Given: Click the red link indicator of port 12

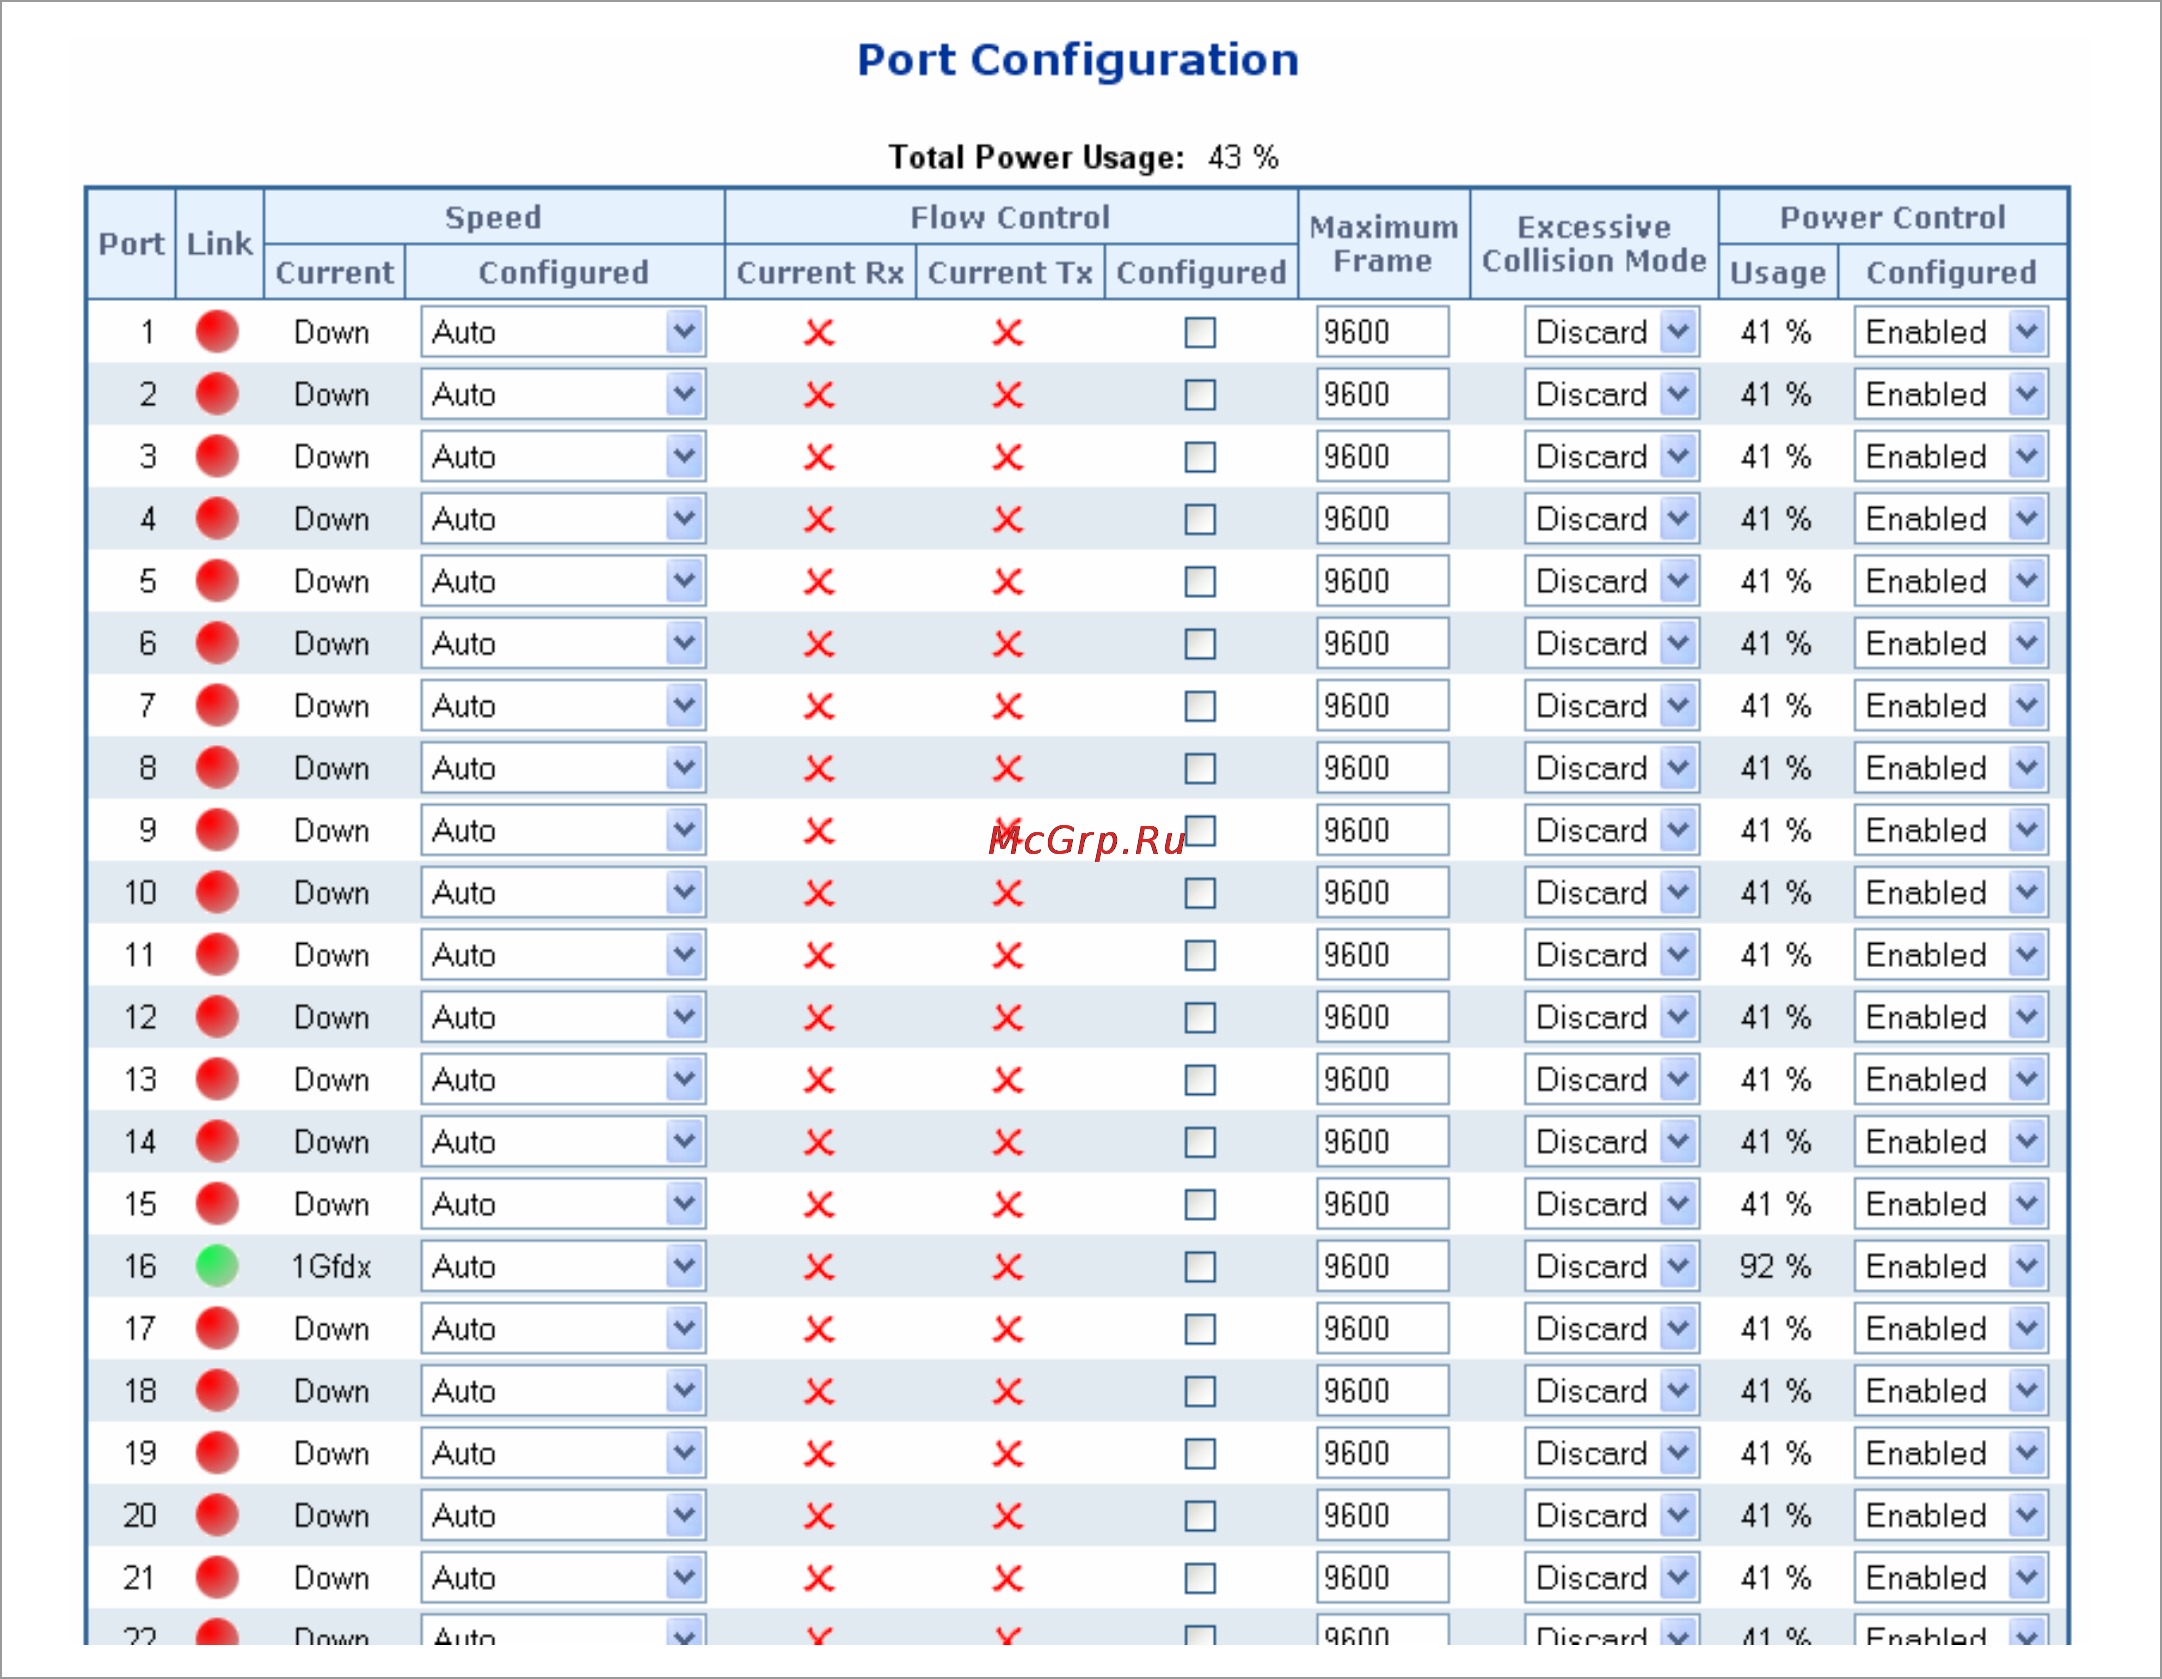Looking at the screenshot, I should click(217, 1017).
